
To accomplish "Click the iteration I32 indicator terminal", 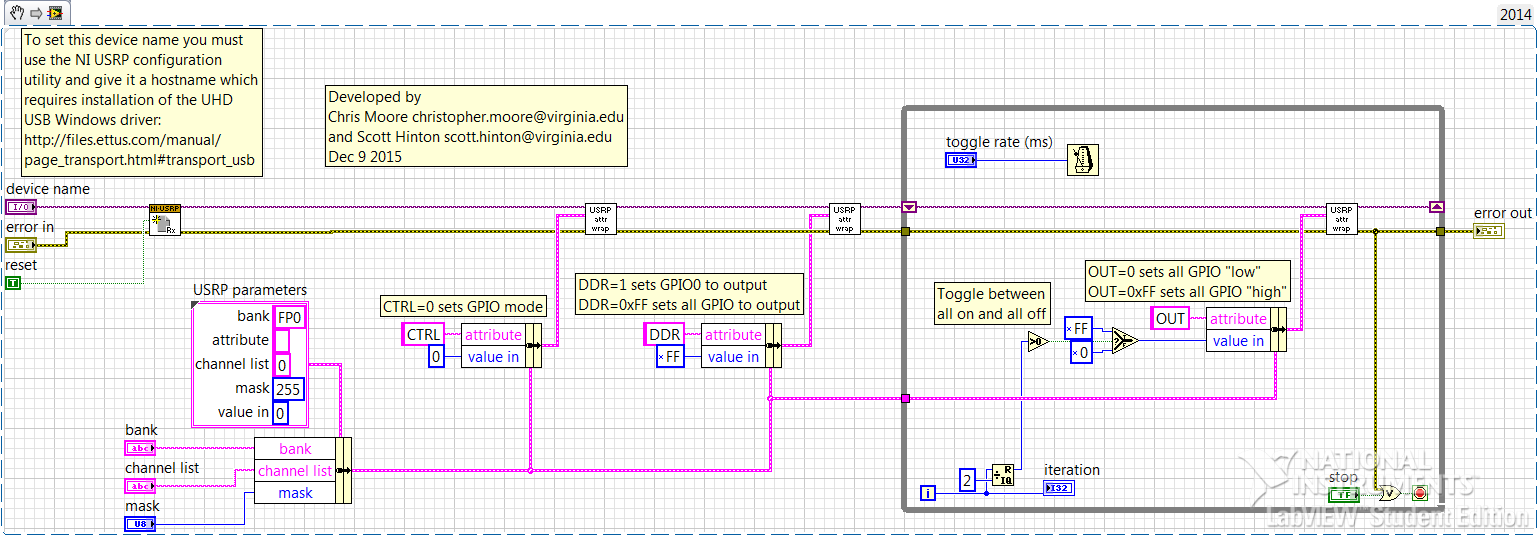I will pyautogui.click(x=1059, y=488).
